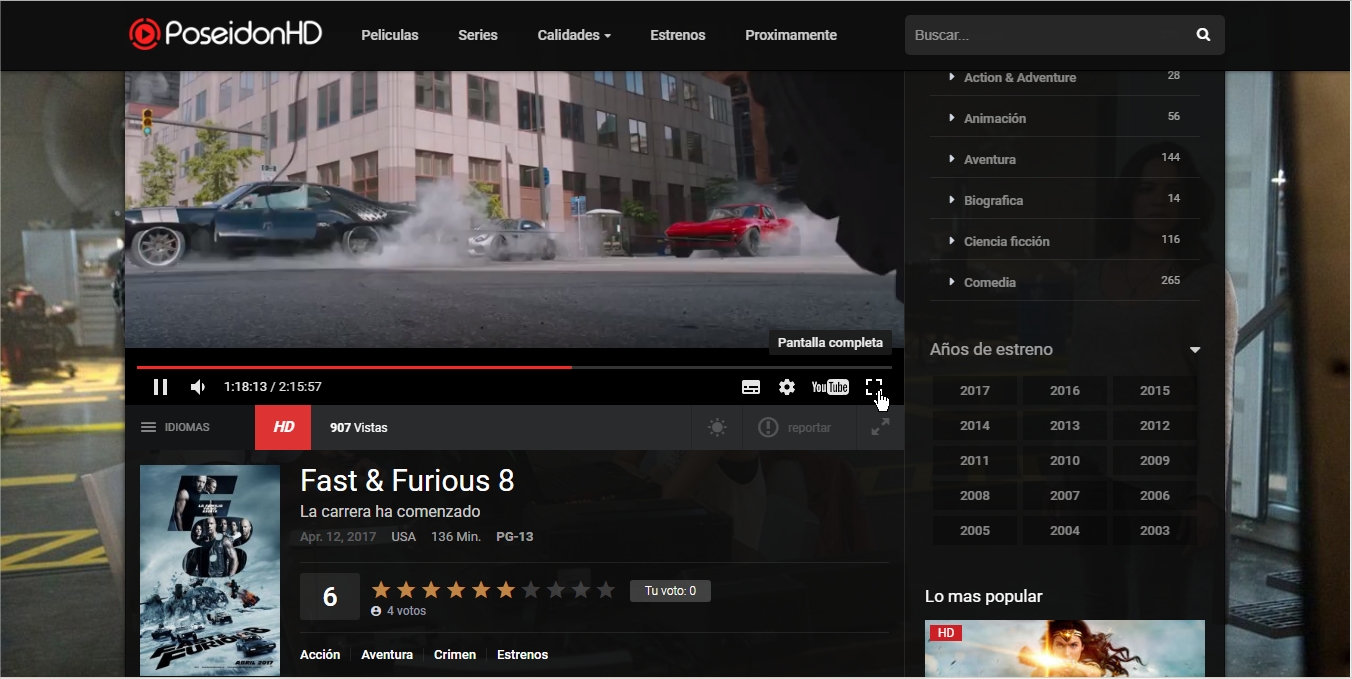
Task: Click the search magnifier icon
Action: (1203, 35)
